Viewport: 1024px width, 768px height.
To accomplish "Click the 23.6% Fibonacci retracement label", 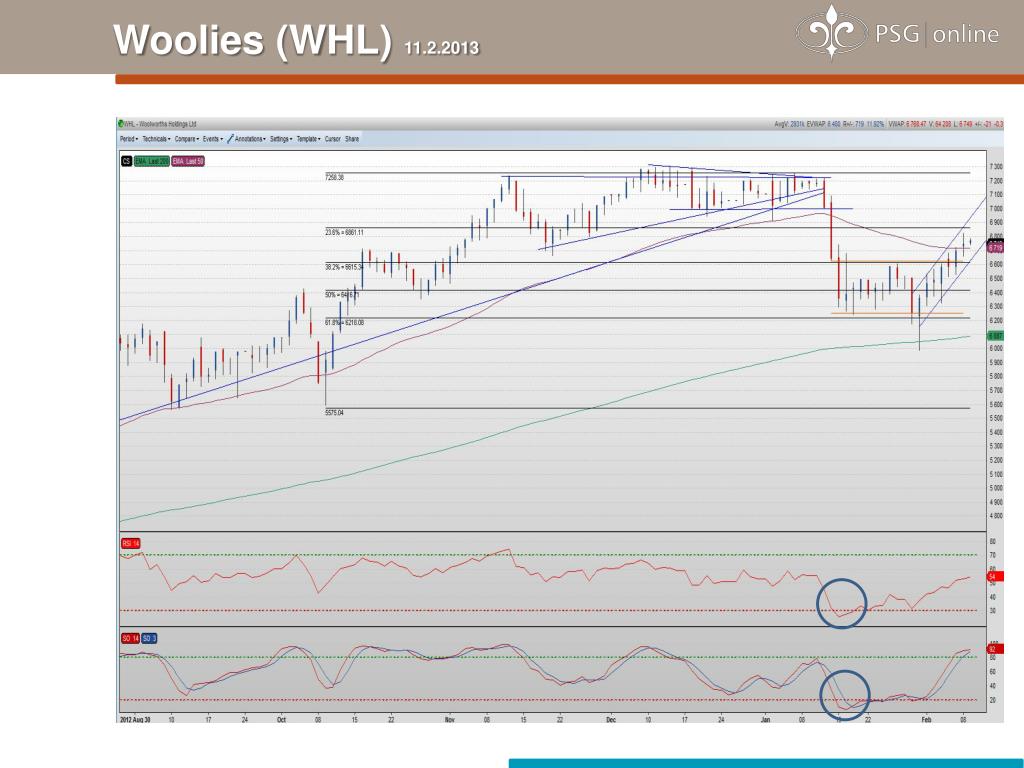I will pos(344,232).
